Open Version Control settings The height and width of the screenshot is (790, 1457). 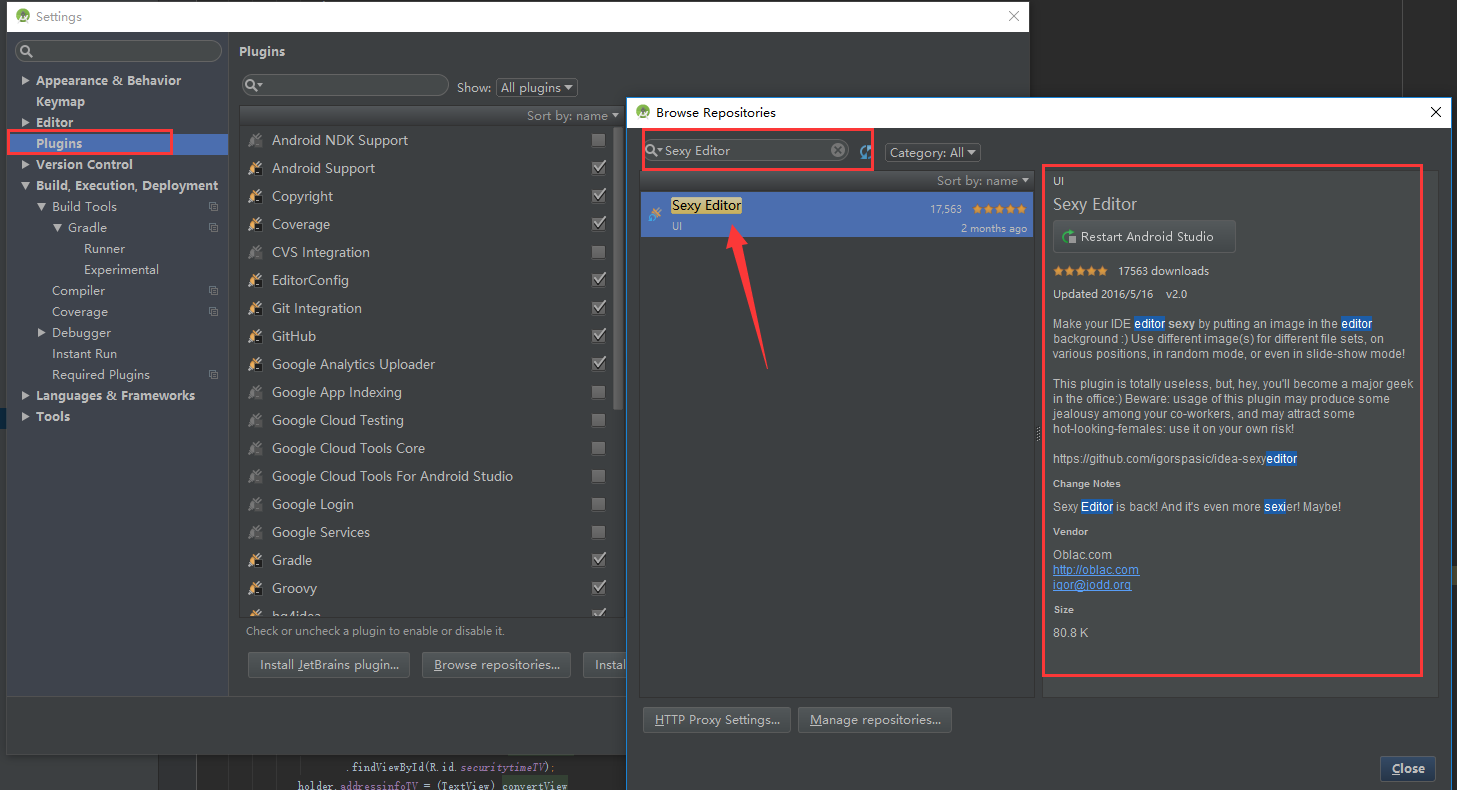point(84,165)
